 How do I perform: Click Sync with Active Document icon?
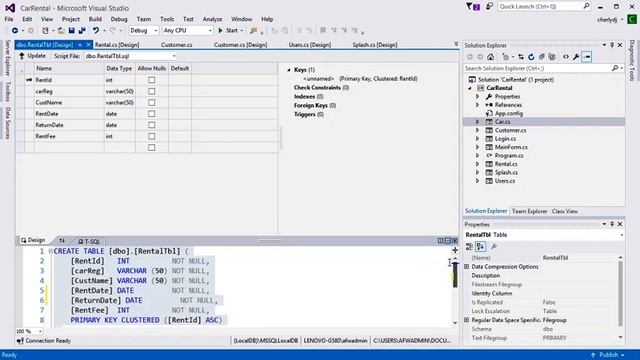[x=521, y=57]
